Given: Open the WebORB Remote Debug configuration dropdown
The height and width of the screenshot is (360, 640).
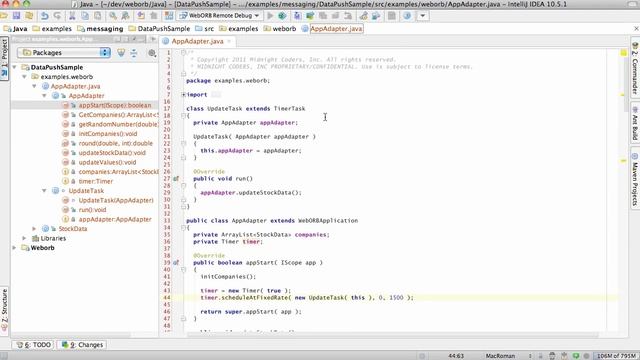Looking at the screenshot, I should pyautogui.click(x=220, y=16).
